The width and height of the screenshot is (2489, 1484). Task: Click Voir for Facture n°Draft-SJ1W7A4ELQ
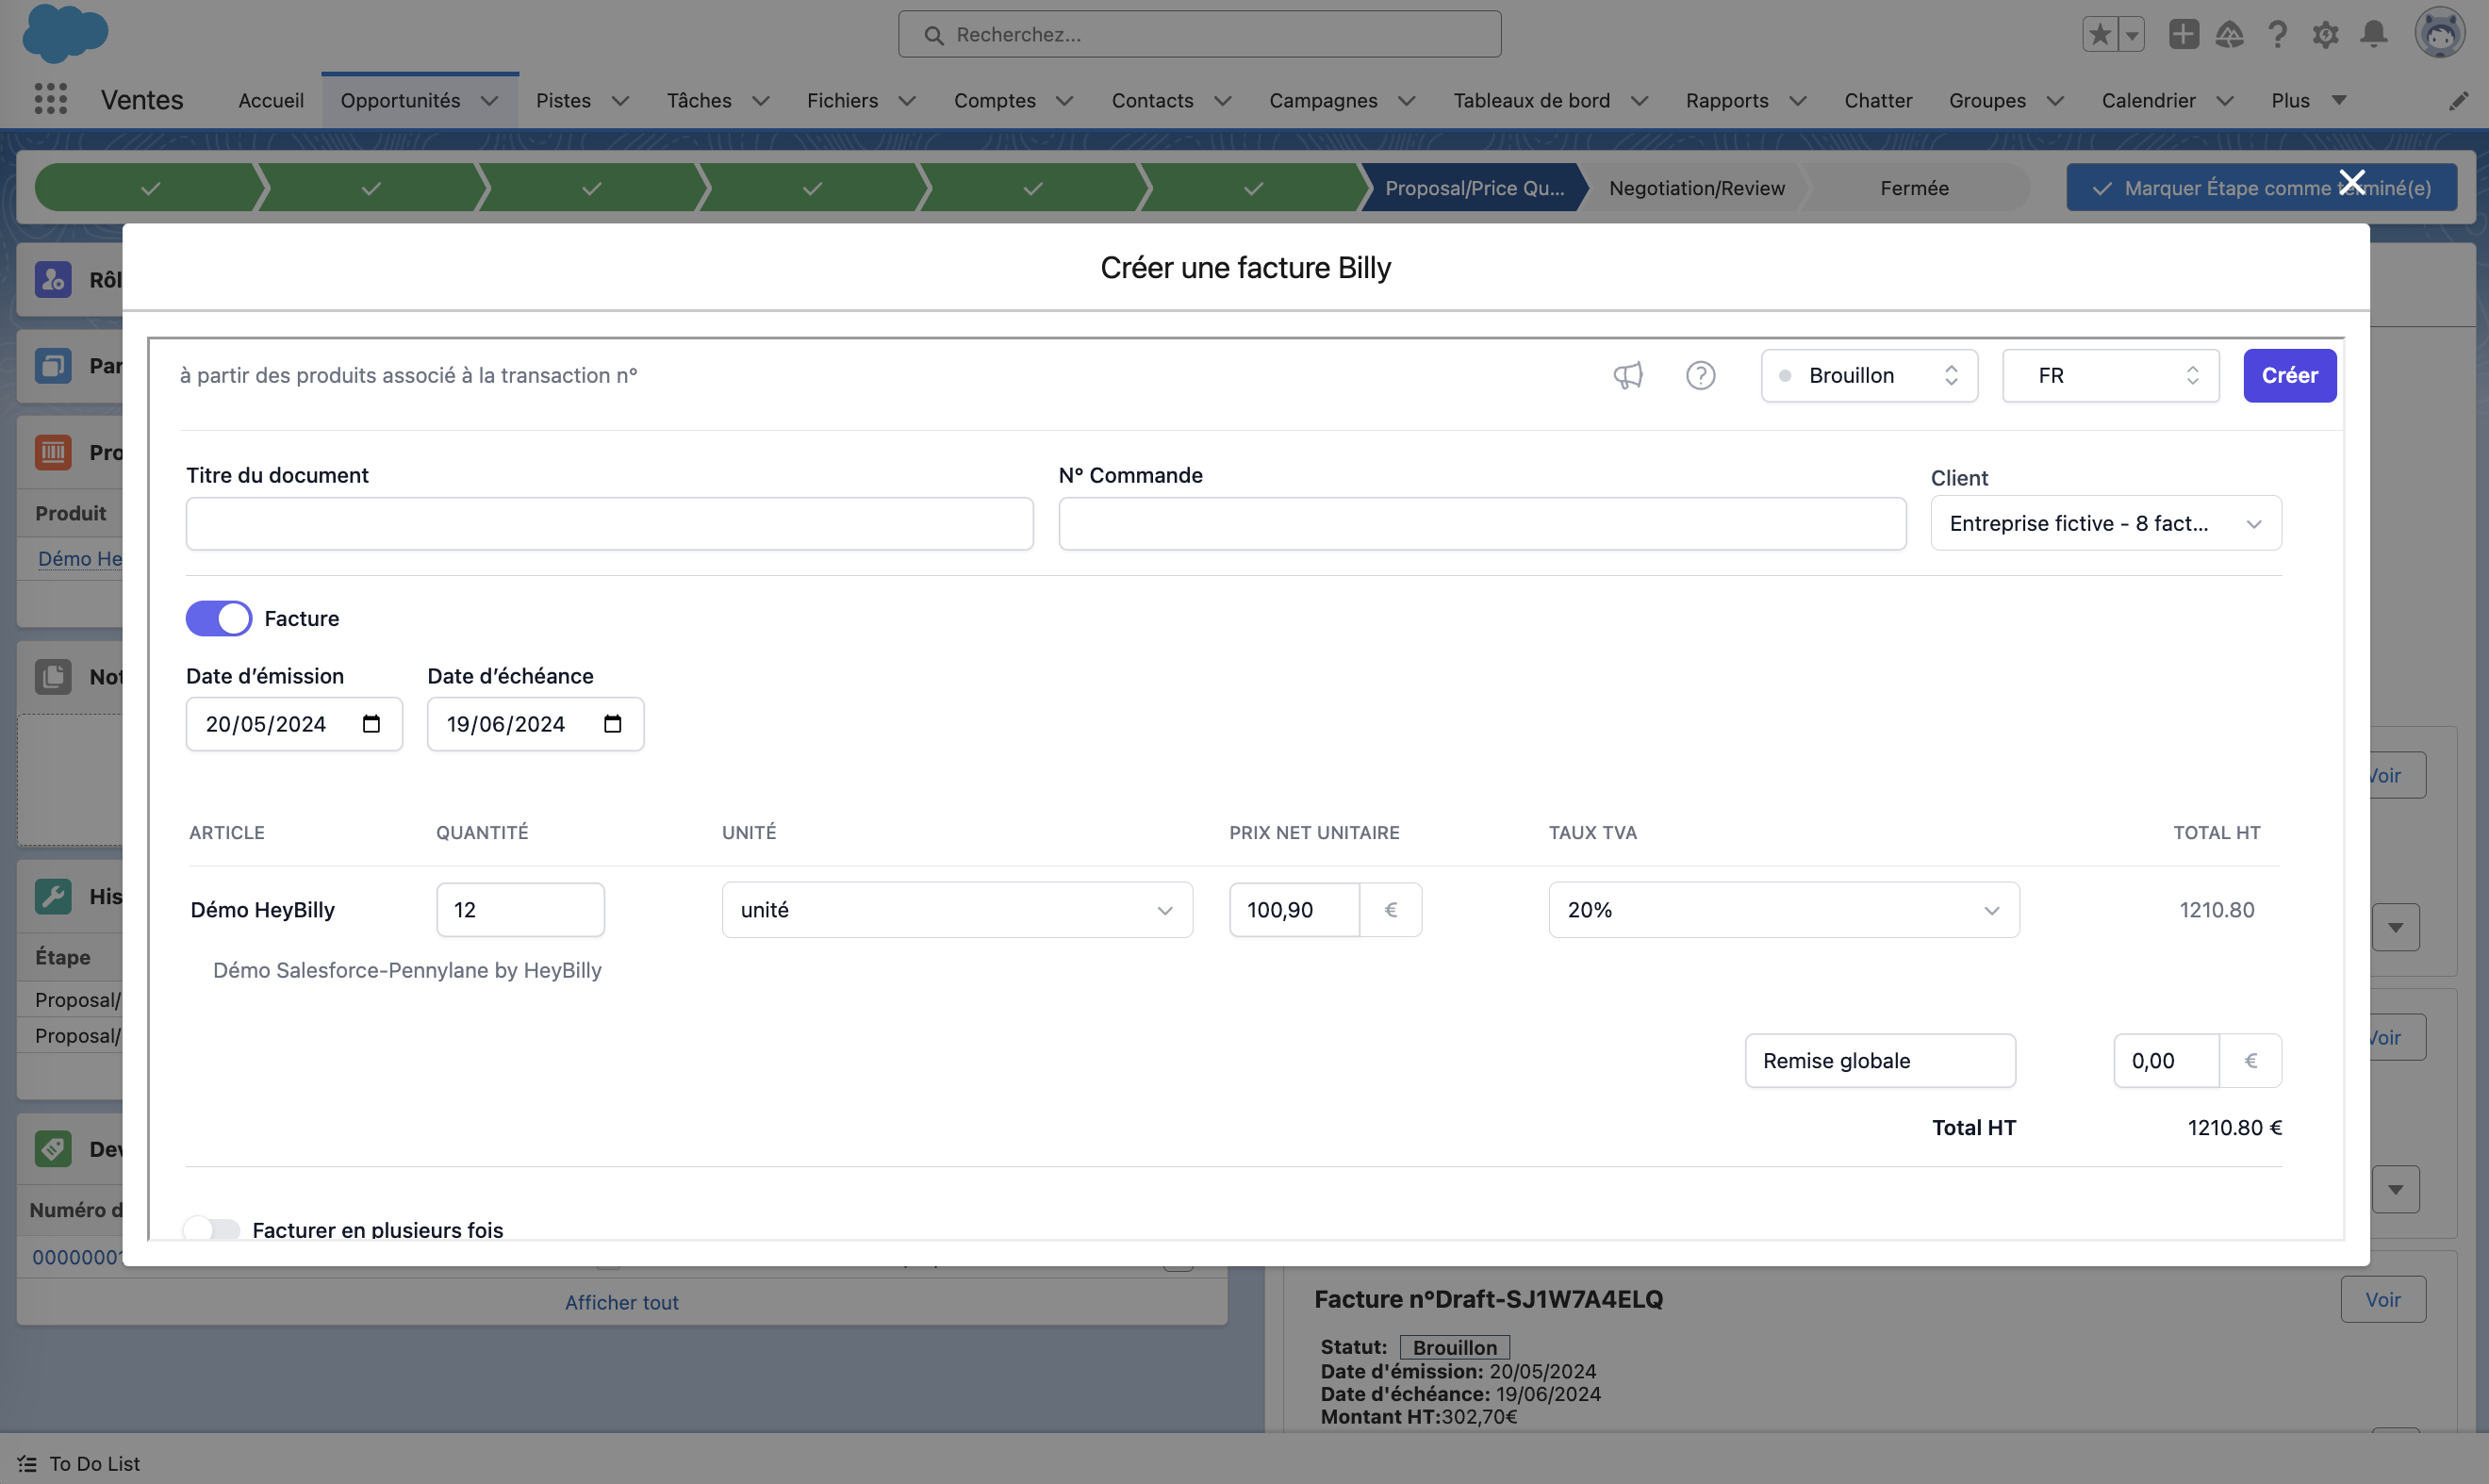tap(2382, 1299)
